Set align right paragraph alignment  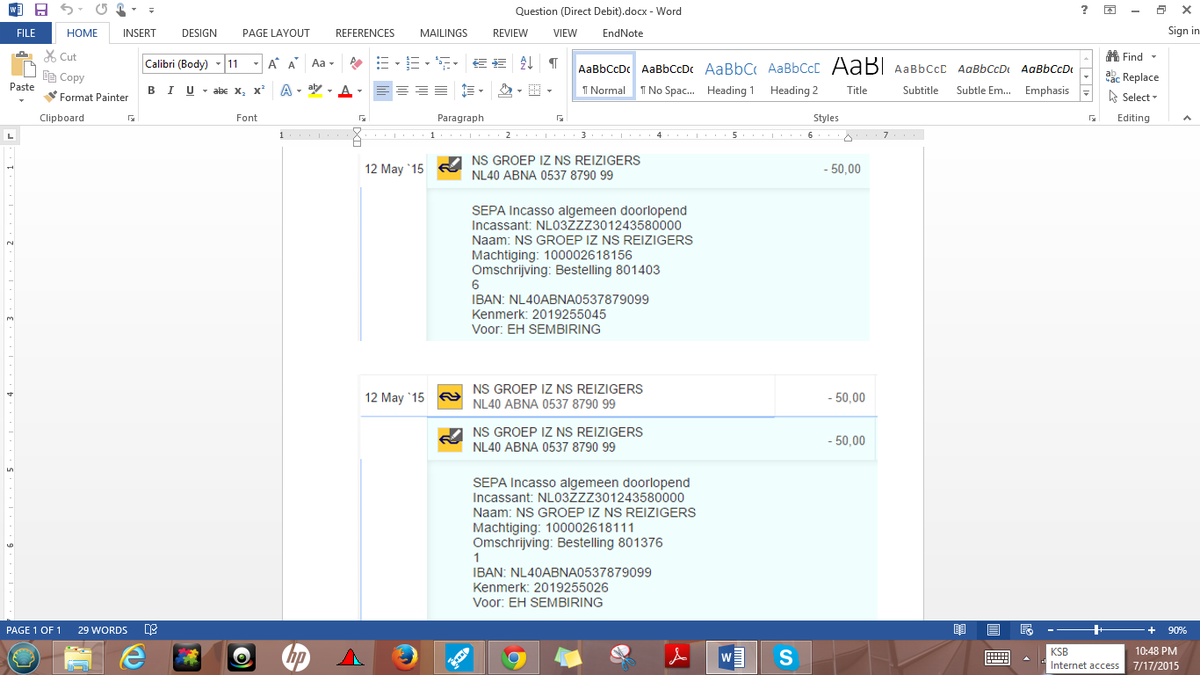pos(421,90)
